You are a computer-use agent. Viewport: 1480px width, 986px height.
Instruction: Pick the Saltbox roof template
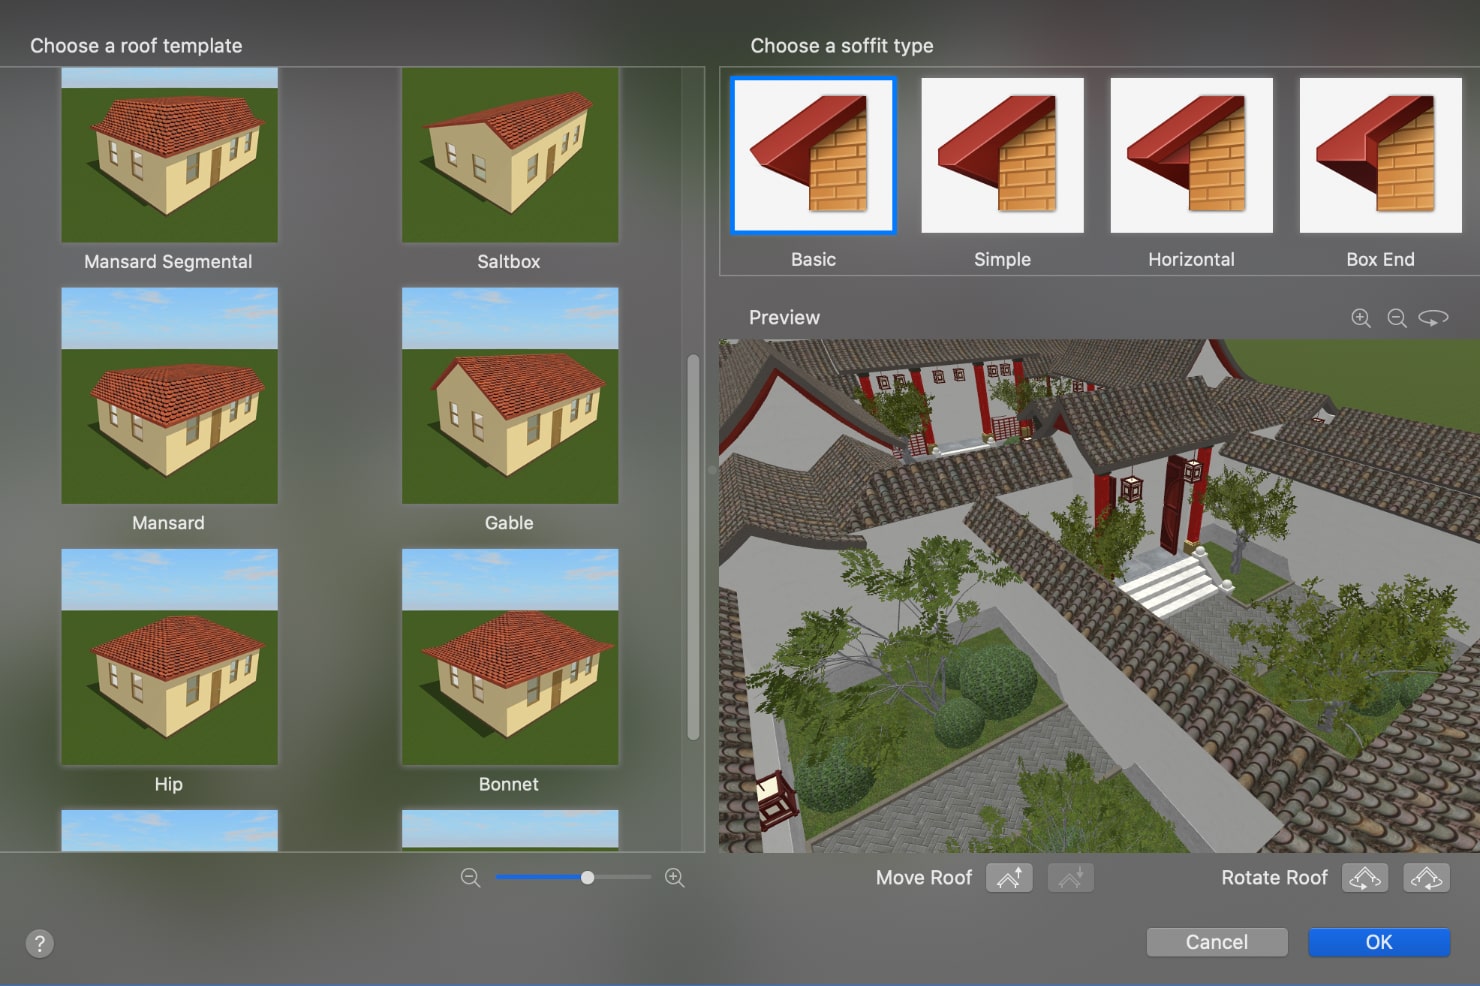[x=510, y=155]
